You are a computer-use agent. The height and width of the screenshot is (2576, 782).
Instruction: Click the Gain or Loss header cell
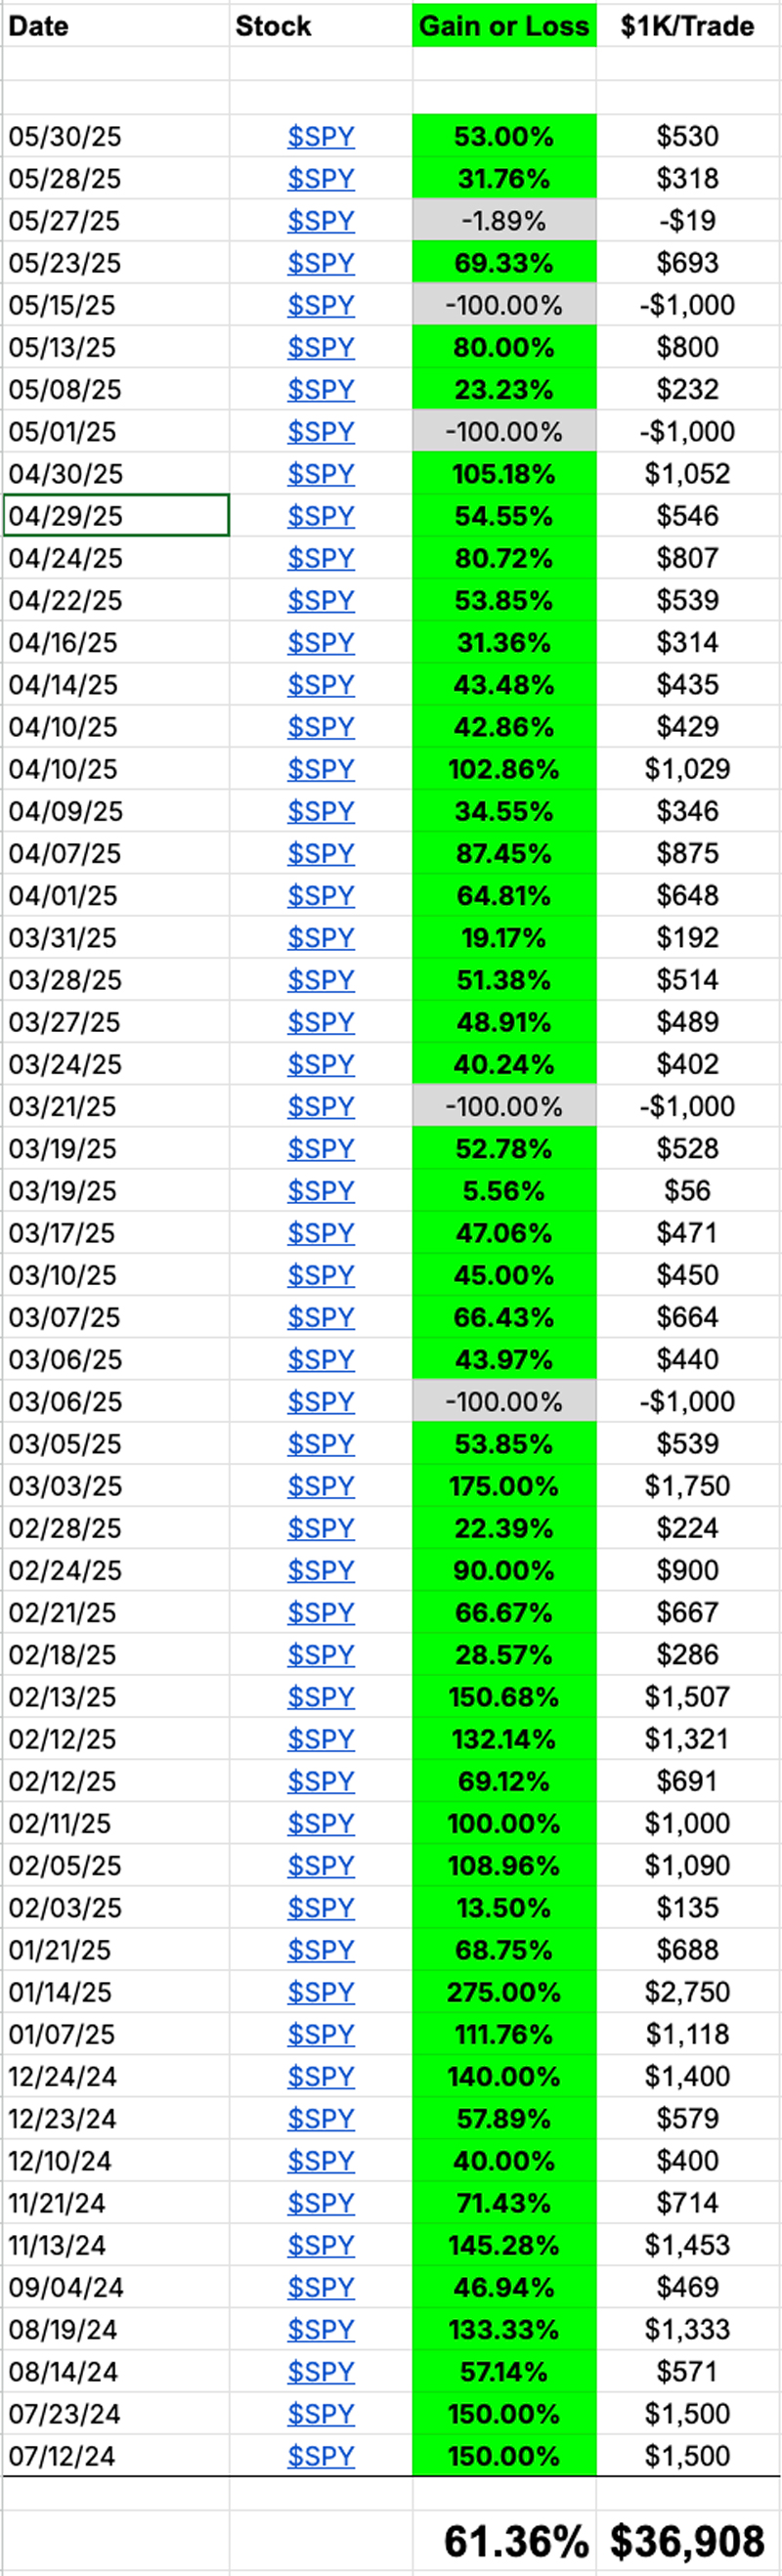click(x=504, y=26)
